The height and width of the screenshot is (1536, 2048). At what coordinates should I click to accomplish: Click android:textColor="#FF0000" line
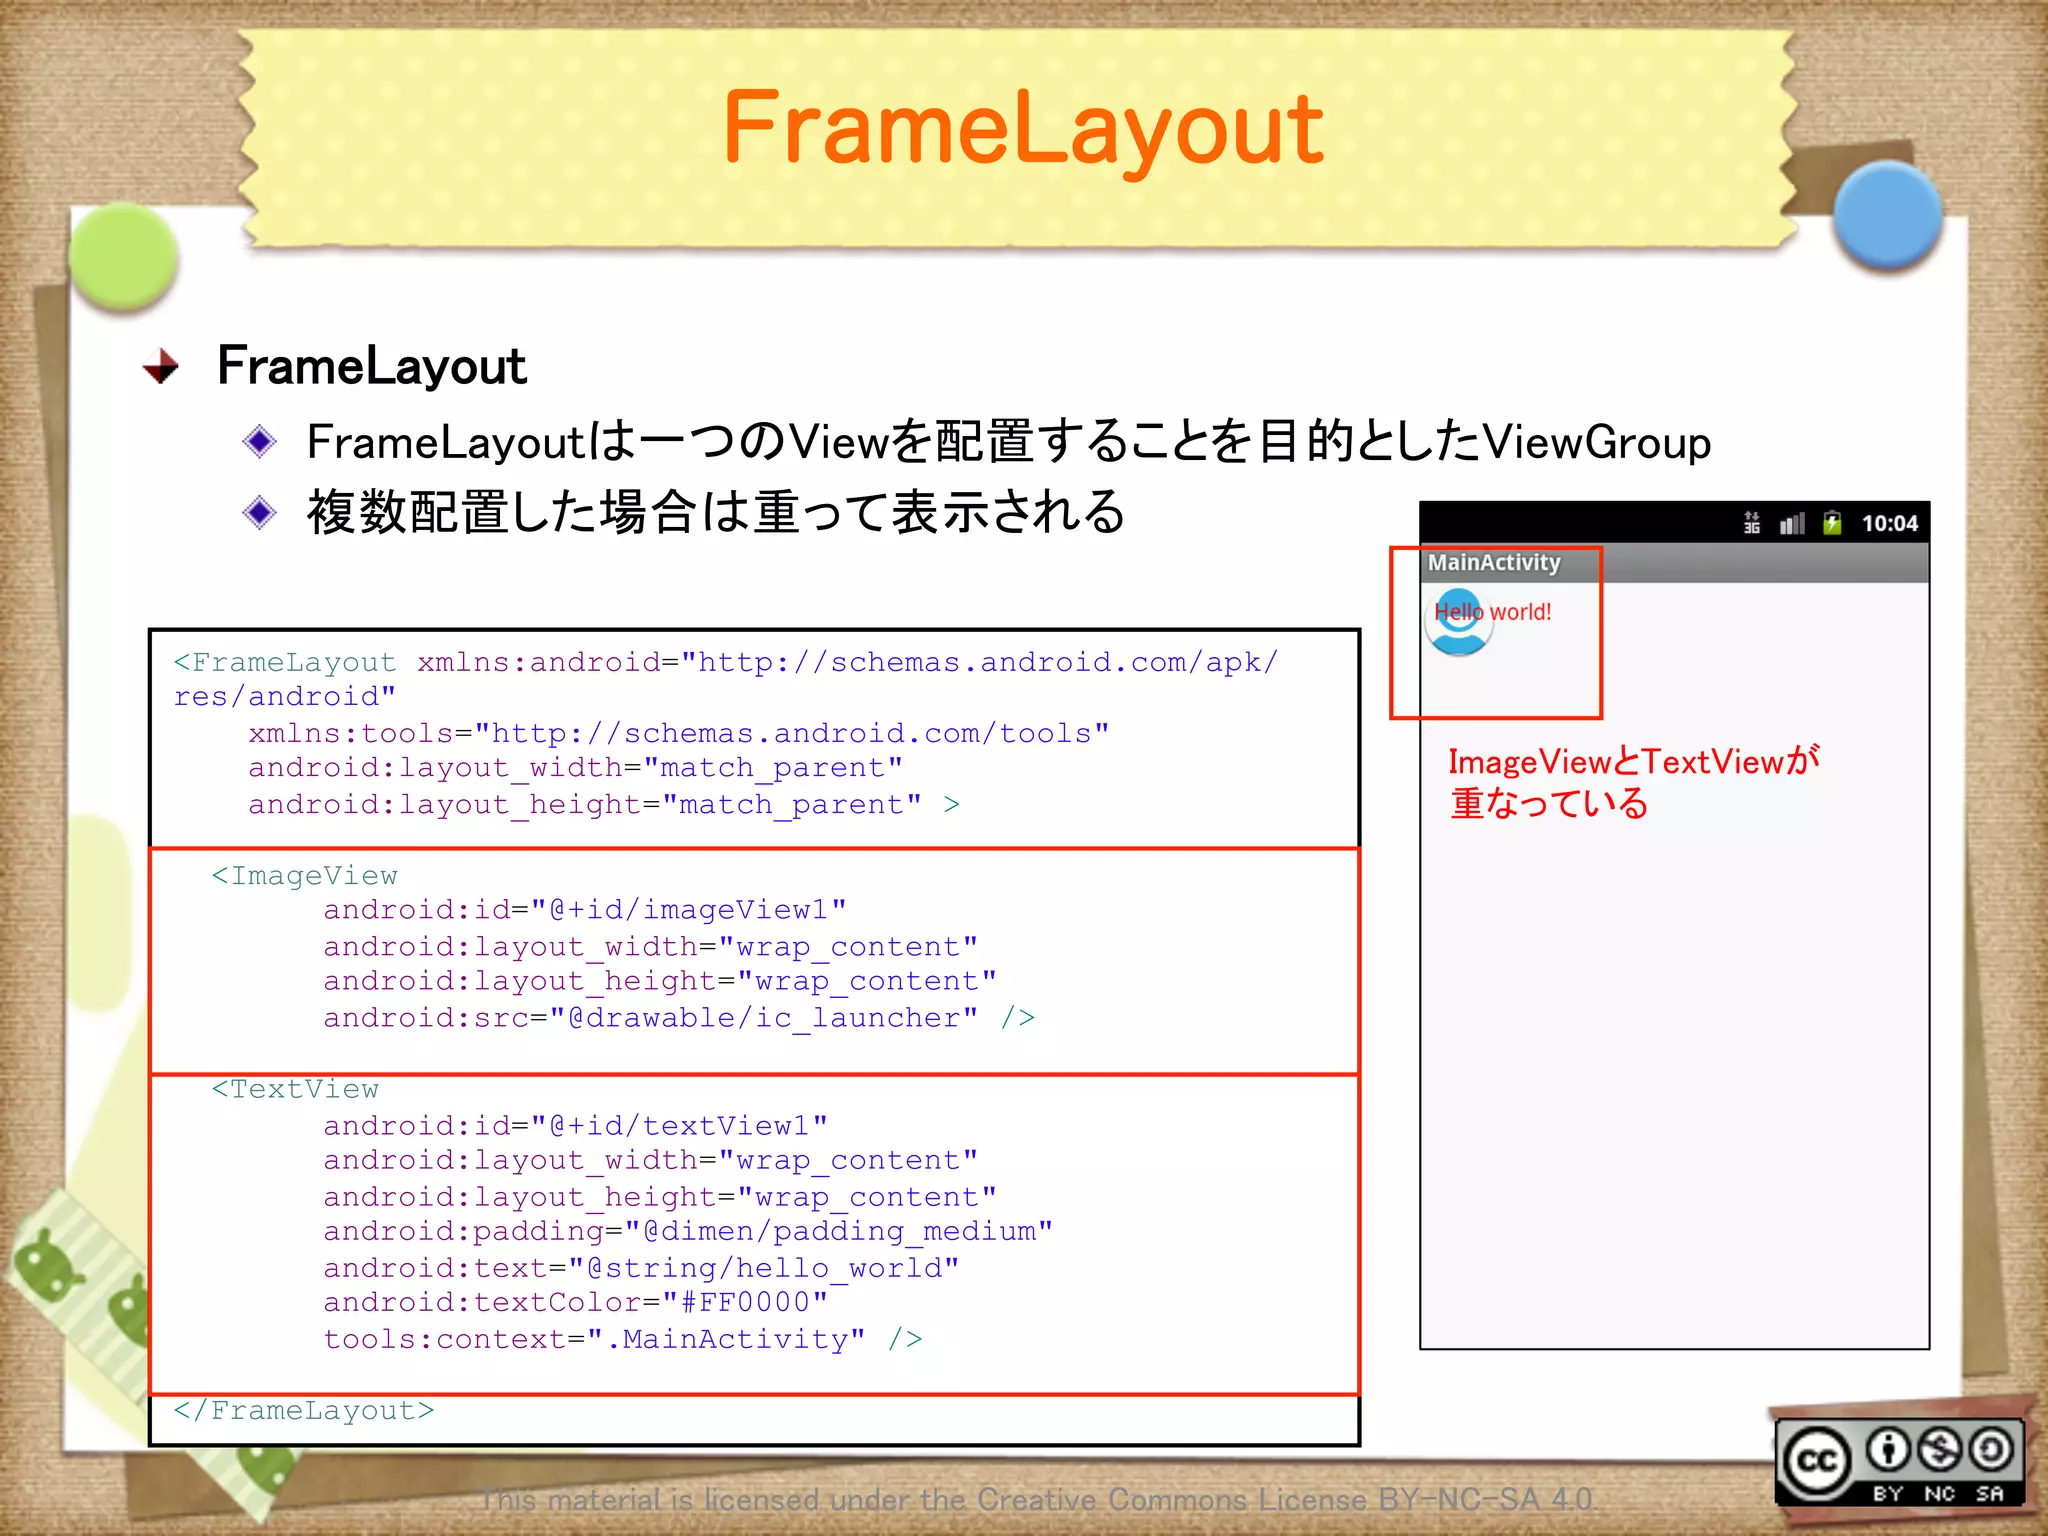pos(576,1303)
